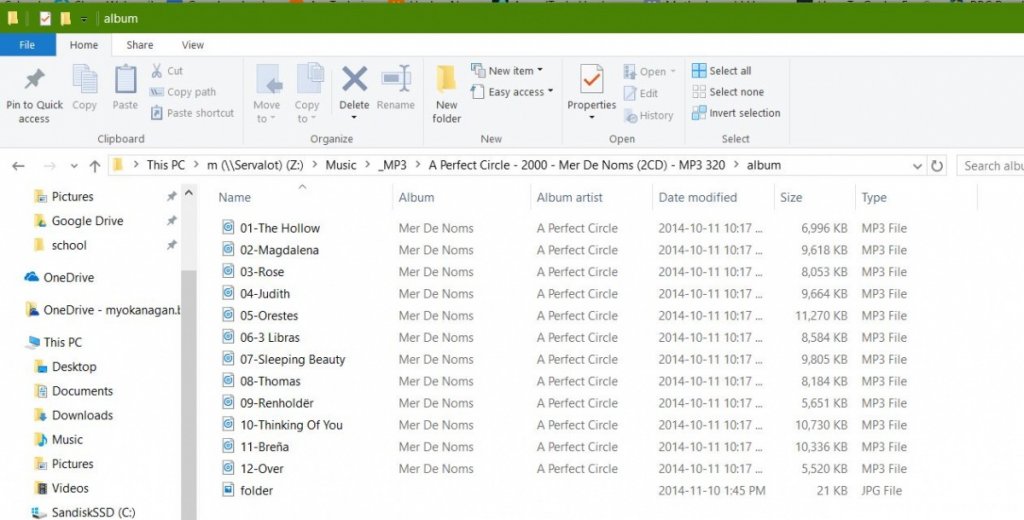The image size is (1024, 520).
Task: Open OneDrive - myokanagan entry
Action: pyautogui.click(x=102, y=310)
